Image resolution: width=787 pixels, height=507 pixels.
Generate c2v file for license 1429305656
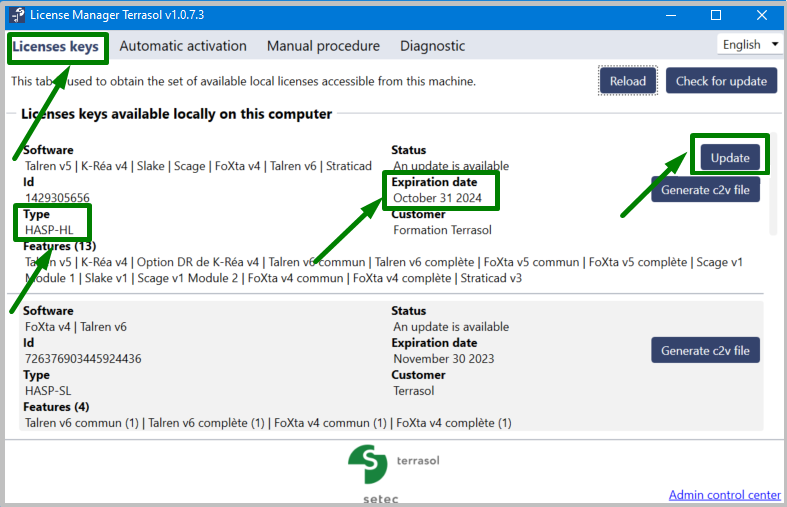pos(705,190)
